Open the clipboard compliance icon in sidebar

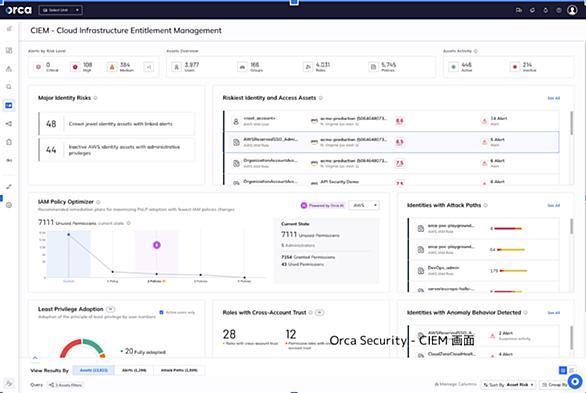pyautogui.click(x=9, y=142)
